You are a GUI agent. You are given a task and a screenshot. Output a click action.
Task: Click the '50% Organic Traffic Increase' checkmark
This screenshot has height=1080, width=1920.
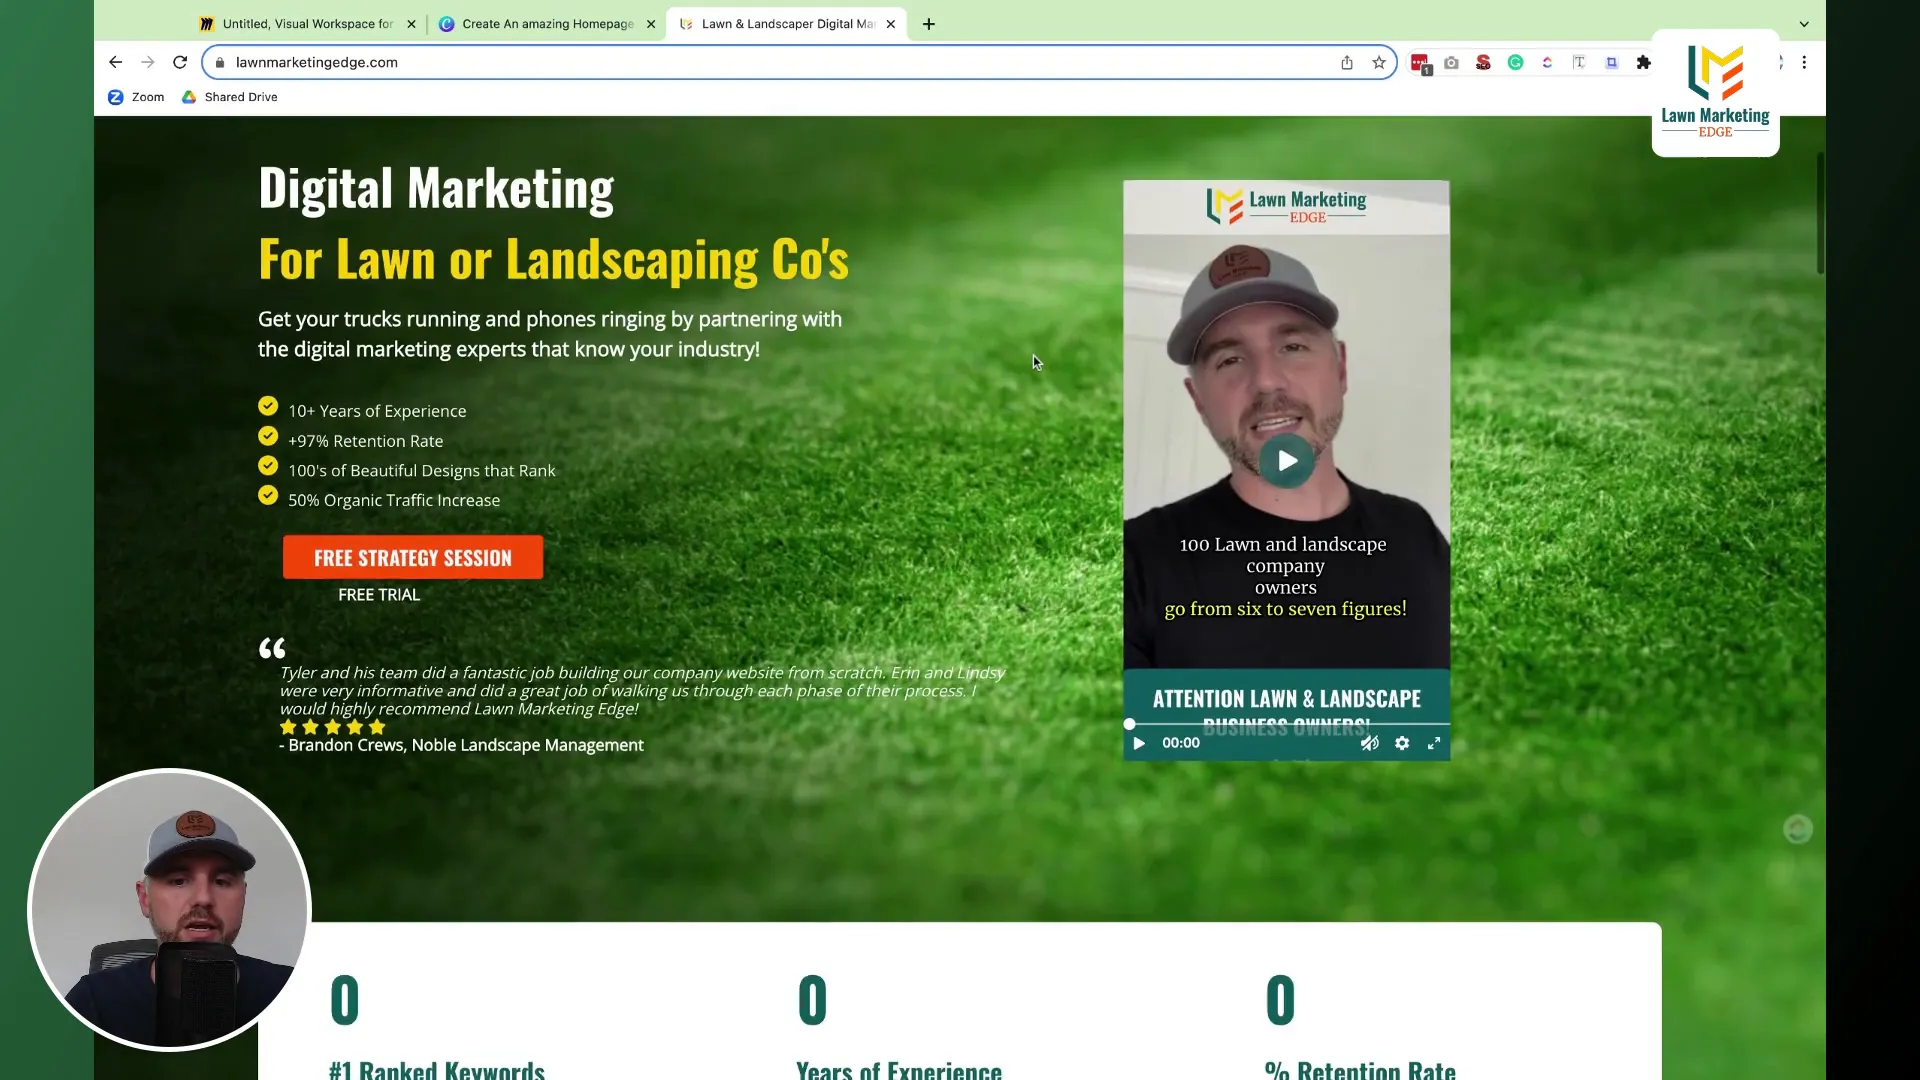click(268, 495)
